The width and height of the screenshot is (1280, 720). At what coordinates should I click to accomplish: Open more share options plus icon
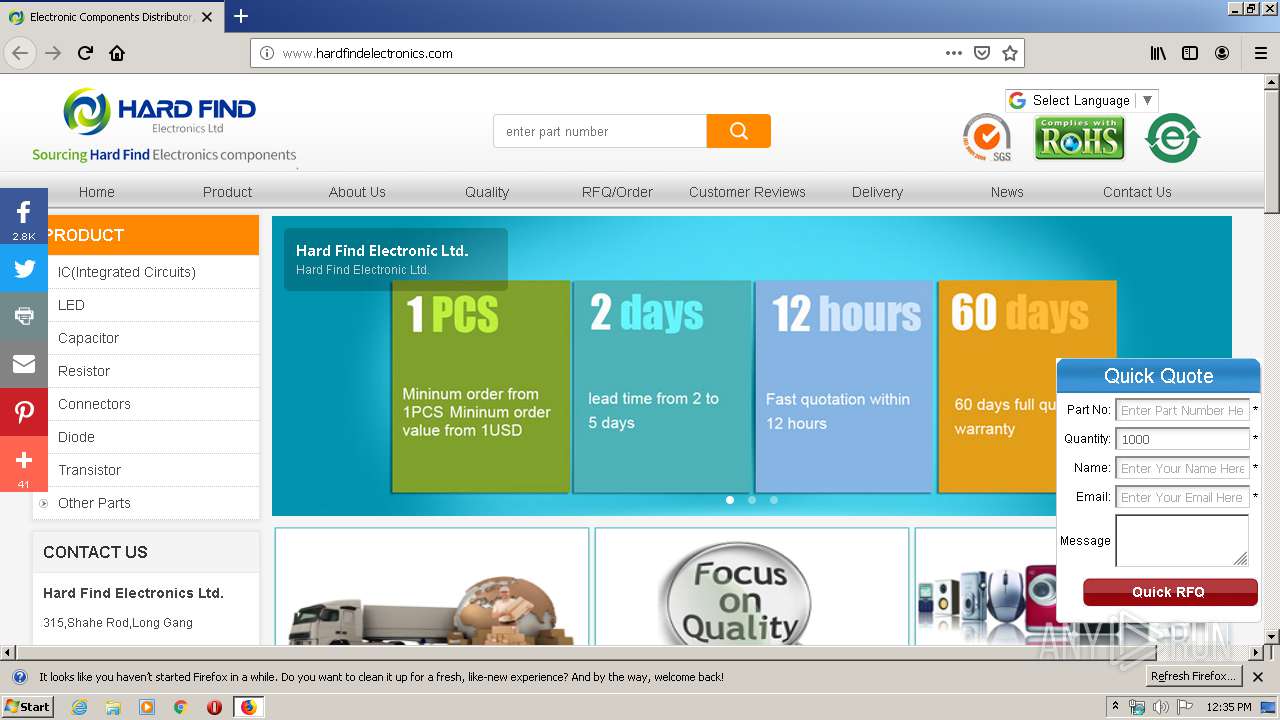[x=24, y=464]
